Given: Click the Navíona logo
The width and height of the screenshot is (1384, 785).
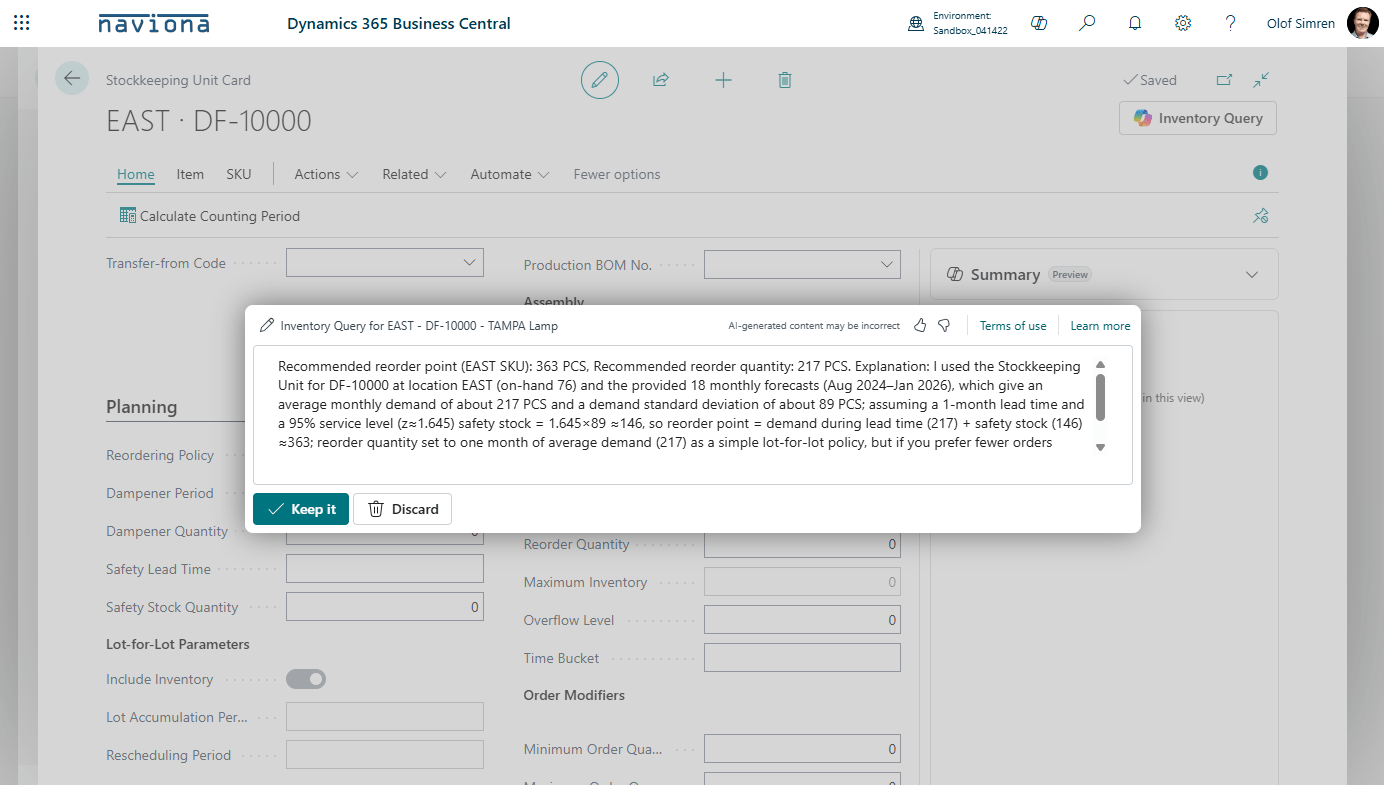Looking at the screenshot, I should (x=154, y=23).
